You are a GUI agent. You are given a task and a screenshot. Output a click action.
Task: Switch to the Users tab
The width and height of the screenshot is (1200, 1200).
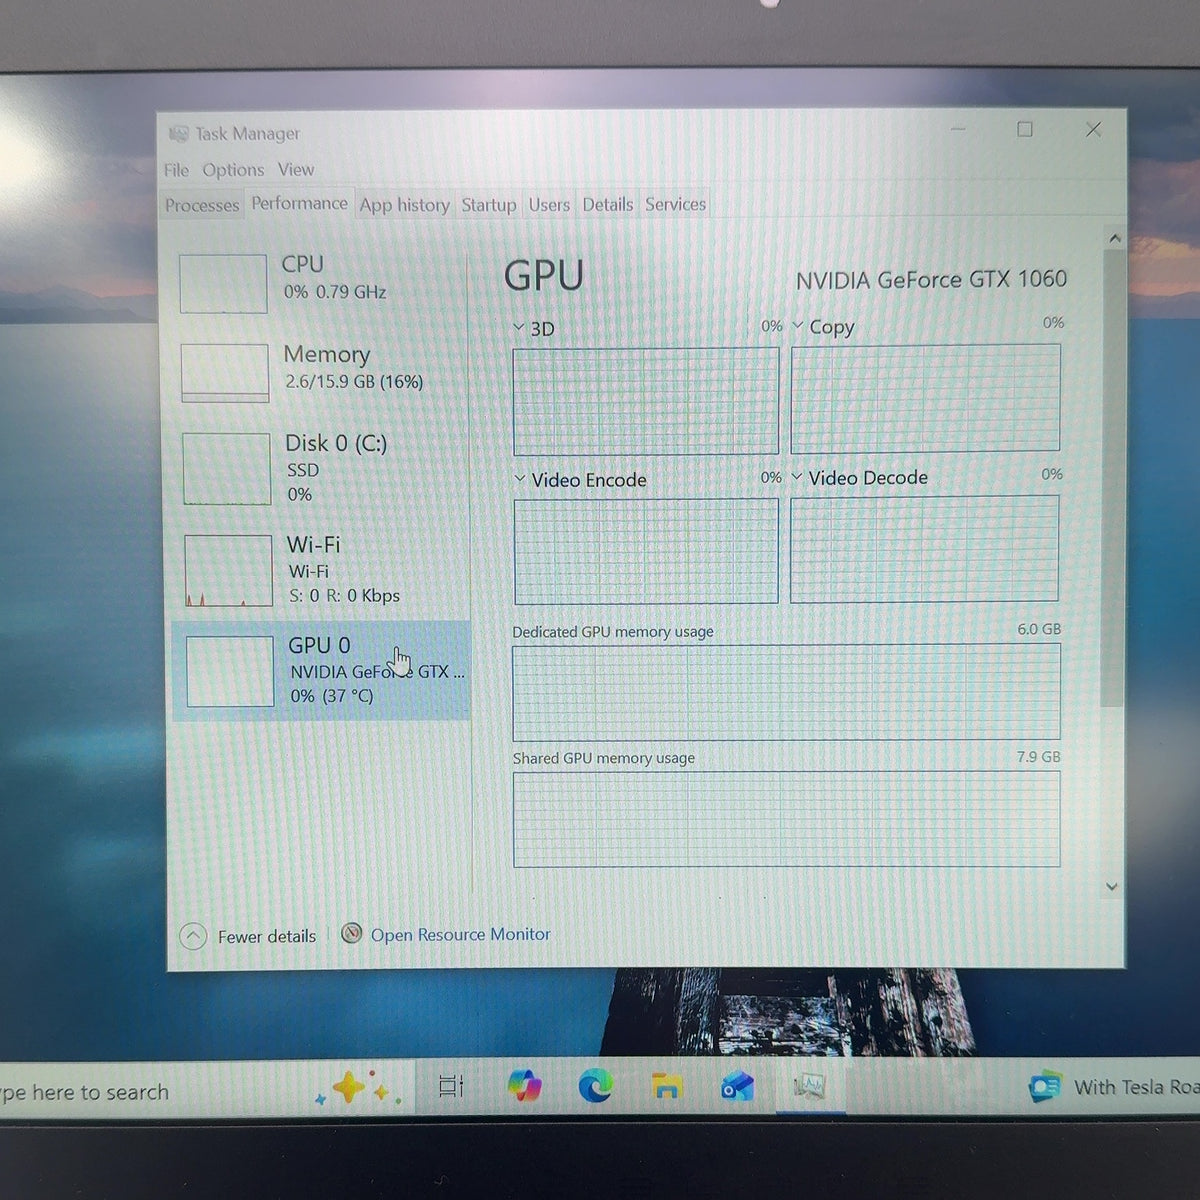point(549,205)
